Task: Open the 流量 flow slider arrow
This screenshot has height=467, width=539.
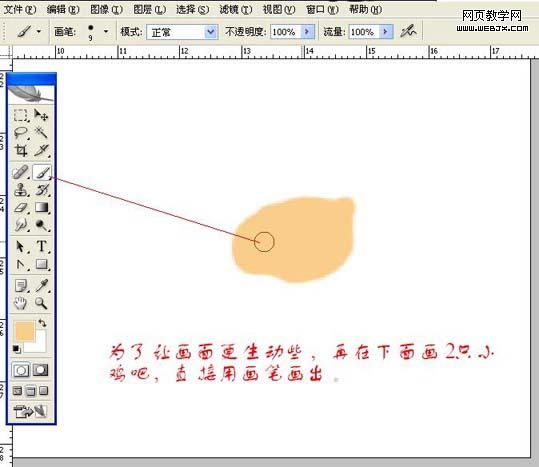Action: (386, 32)
